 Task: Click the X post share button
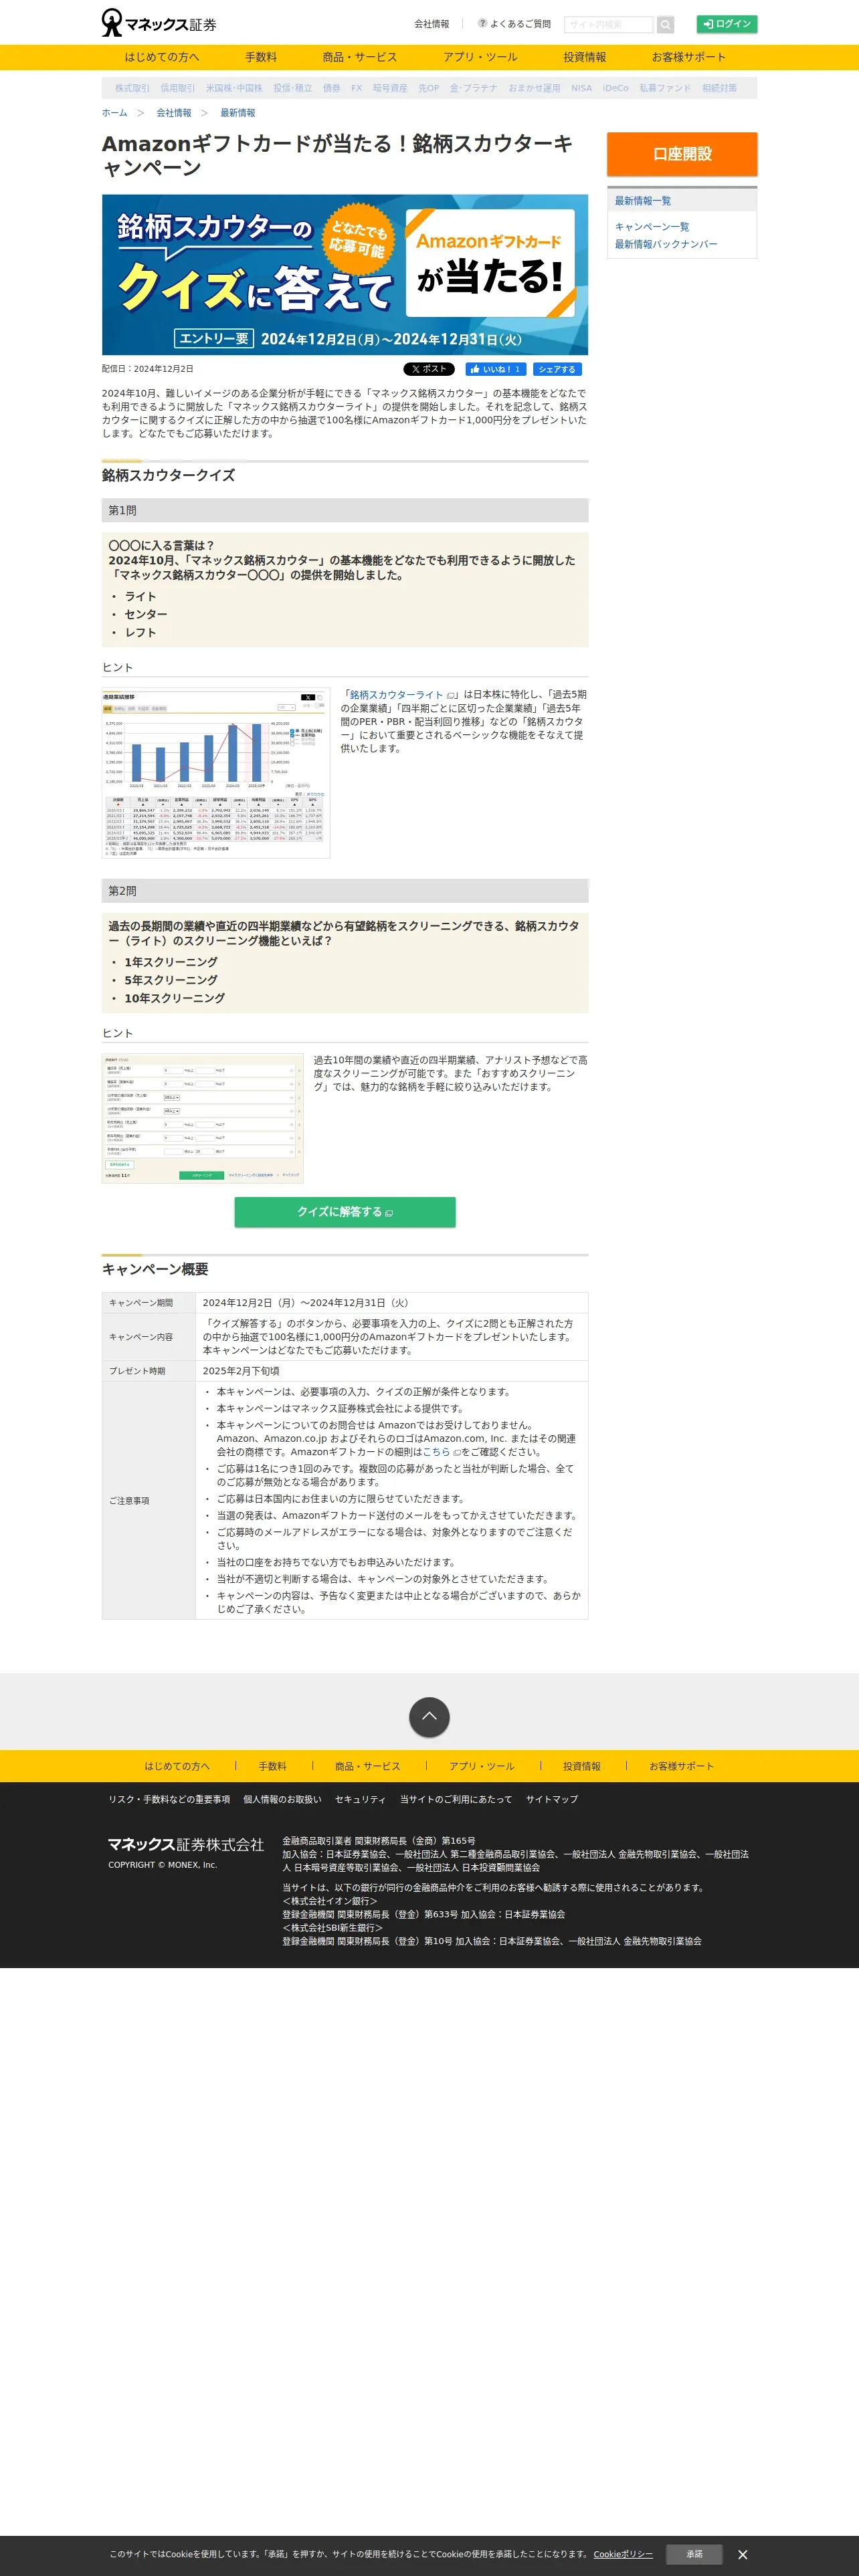[429, 369]
